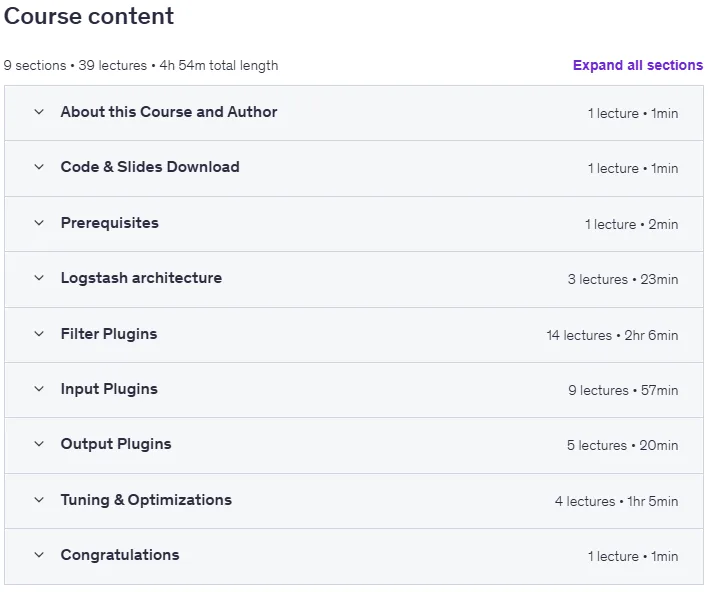Viewport: 709px width, 592px height.
Task: Click chevron beside Input Plugins
Action: (39, 389)
